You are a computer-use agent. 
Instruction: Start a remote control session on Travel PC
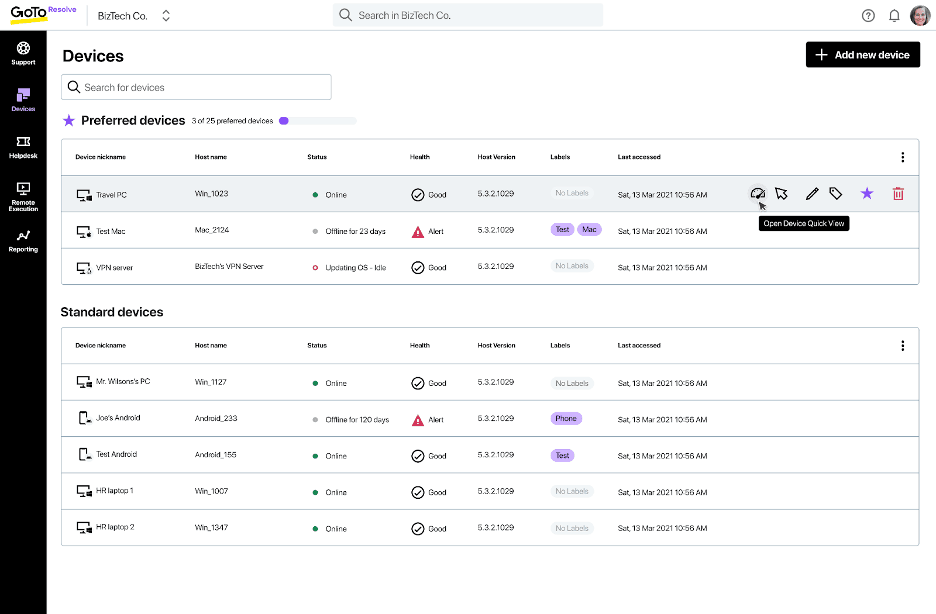pyautogui.click(x=783, y=193)
